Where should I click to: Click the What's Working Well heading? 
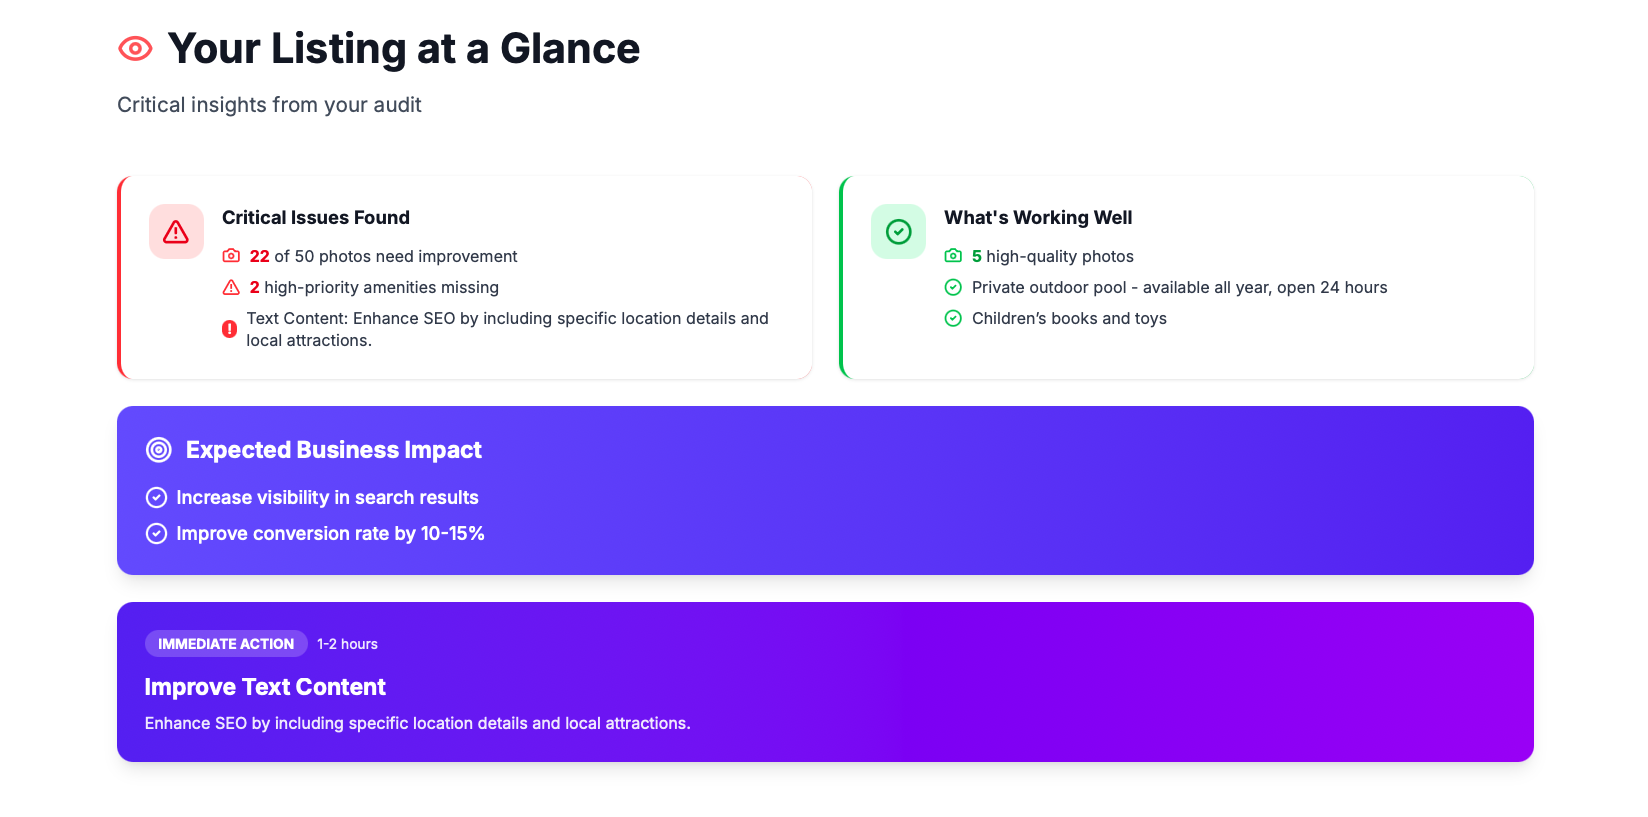pyautogui.click(x=1038, y=217)
